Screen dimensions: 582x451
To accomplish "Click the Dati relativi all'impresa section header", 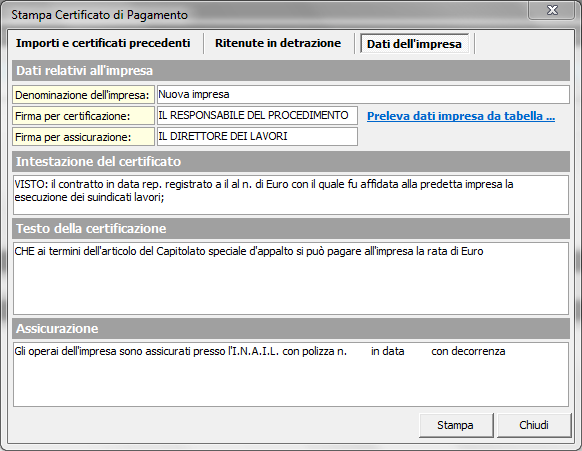I will (x=291, y=71).
